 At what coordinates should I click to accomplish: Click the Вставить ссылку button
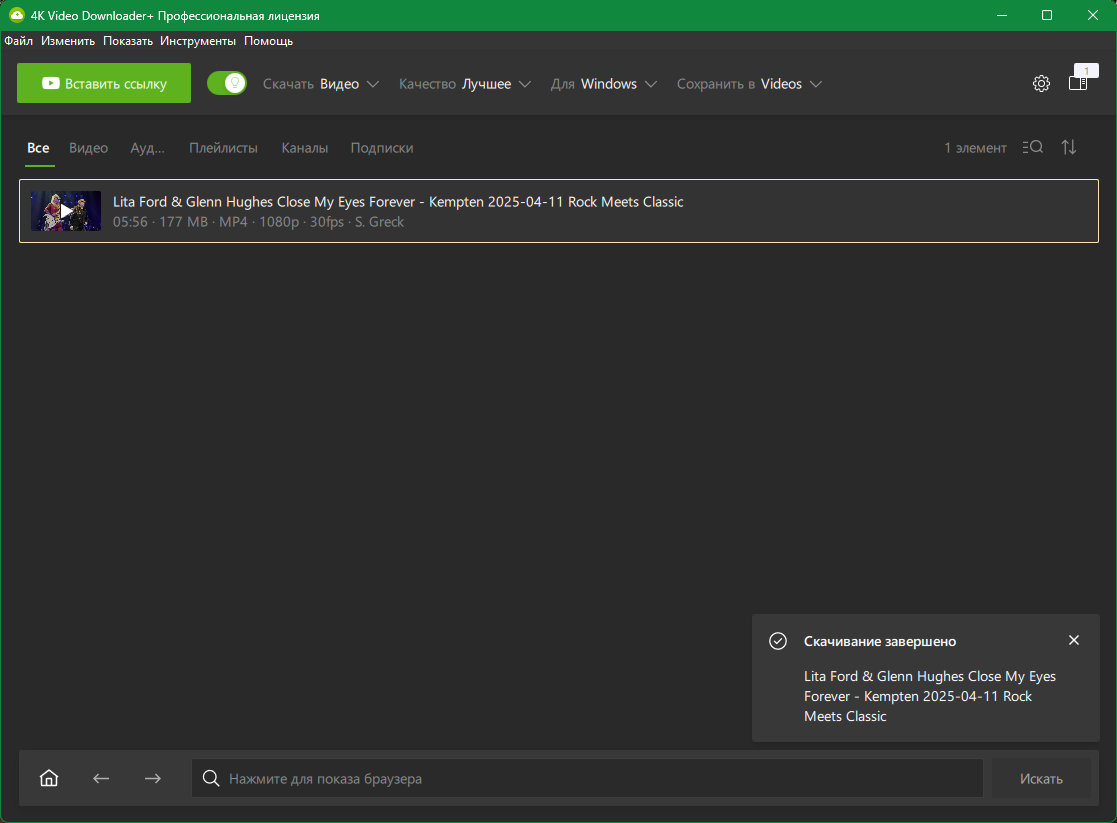[x=104, y=83]
